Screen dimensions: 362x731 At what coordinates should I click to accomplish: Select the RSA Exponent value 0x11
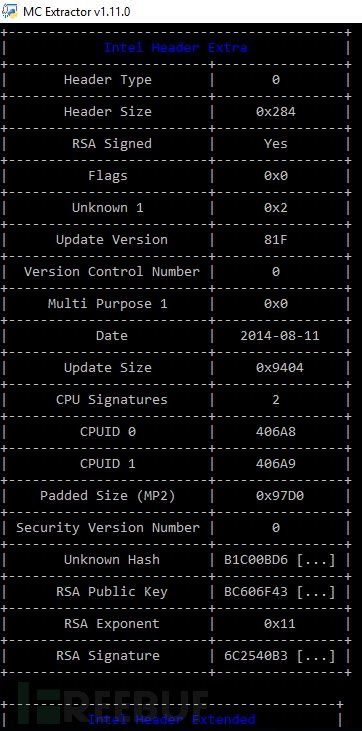click(x=280, y=624)
